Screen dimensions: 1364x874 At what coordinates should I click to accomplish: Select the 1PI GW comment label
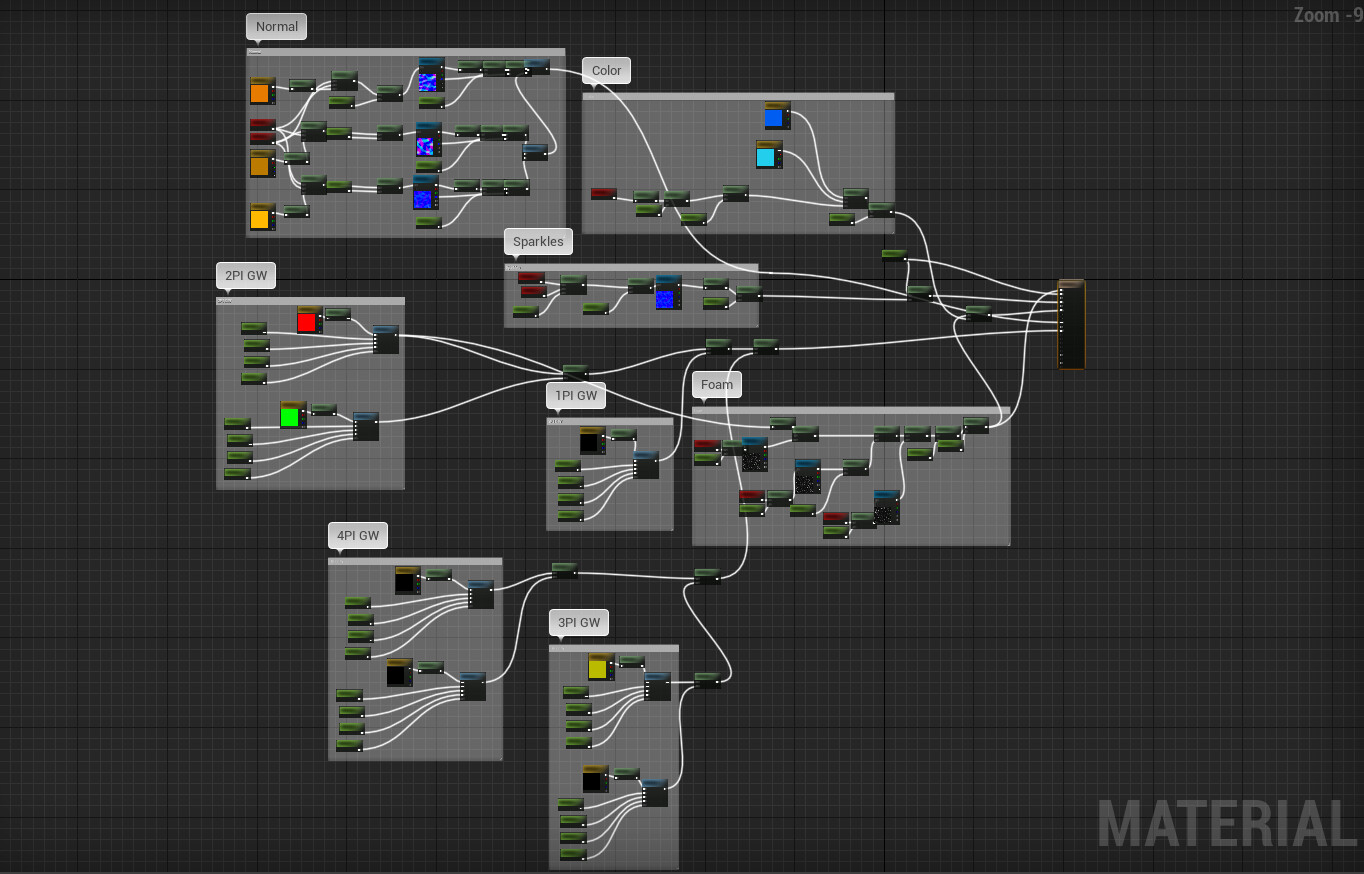577,395
